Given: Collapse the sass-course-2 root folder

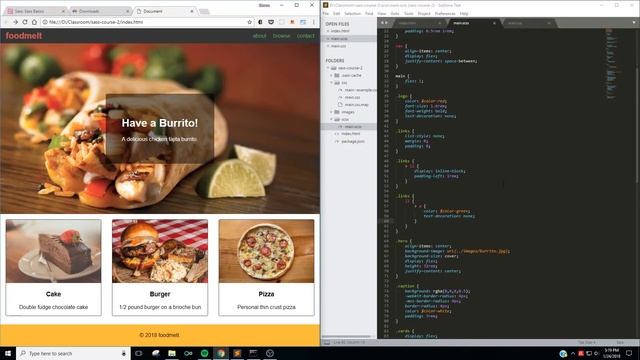Looking at the screenshot, I should 328,68.
